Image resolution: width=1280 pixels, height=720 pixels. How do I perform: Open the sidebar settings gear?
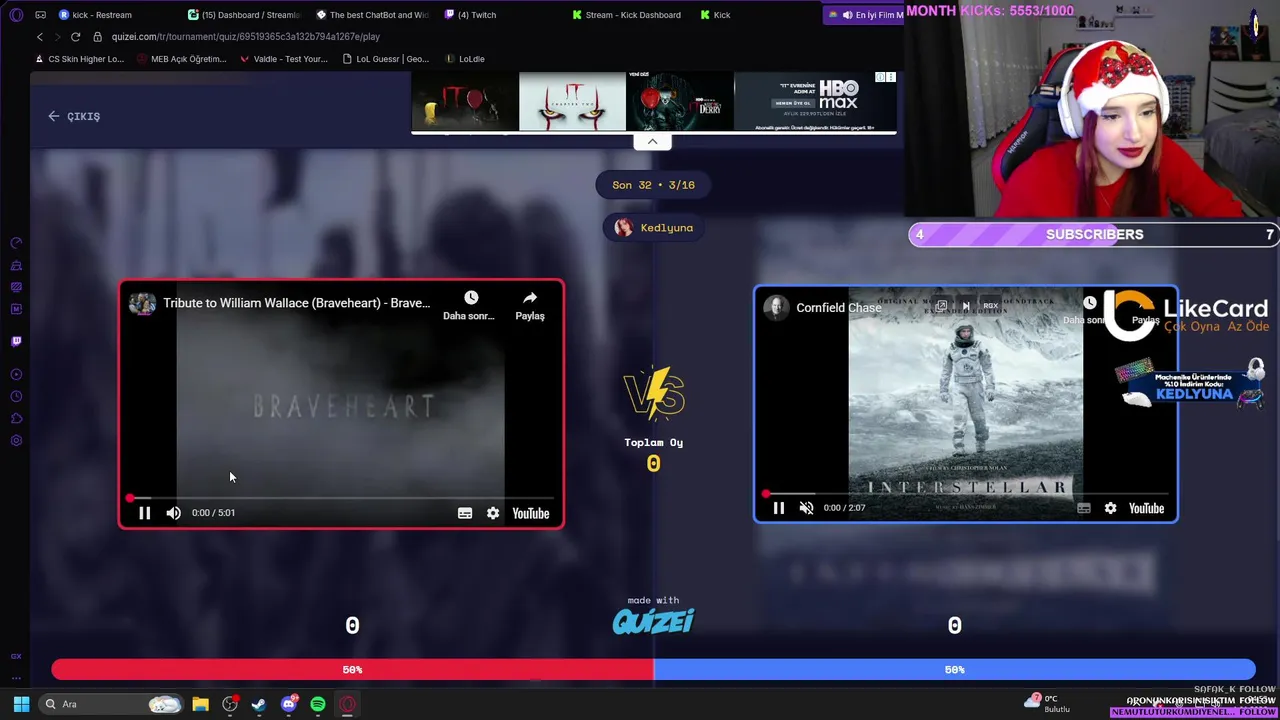coord(16,440)
